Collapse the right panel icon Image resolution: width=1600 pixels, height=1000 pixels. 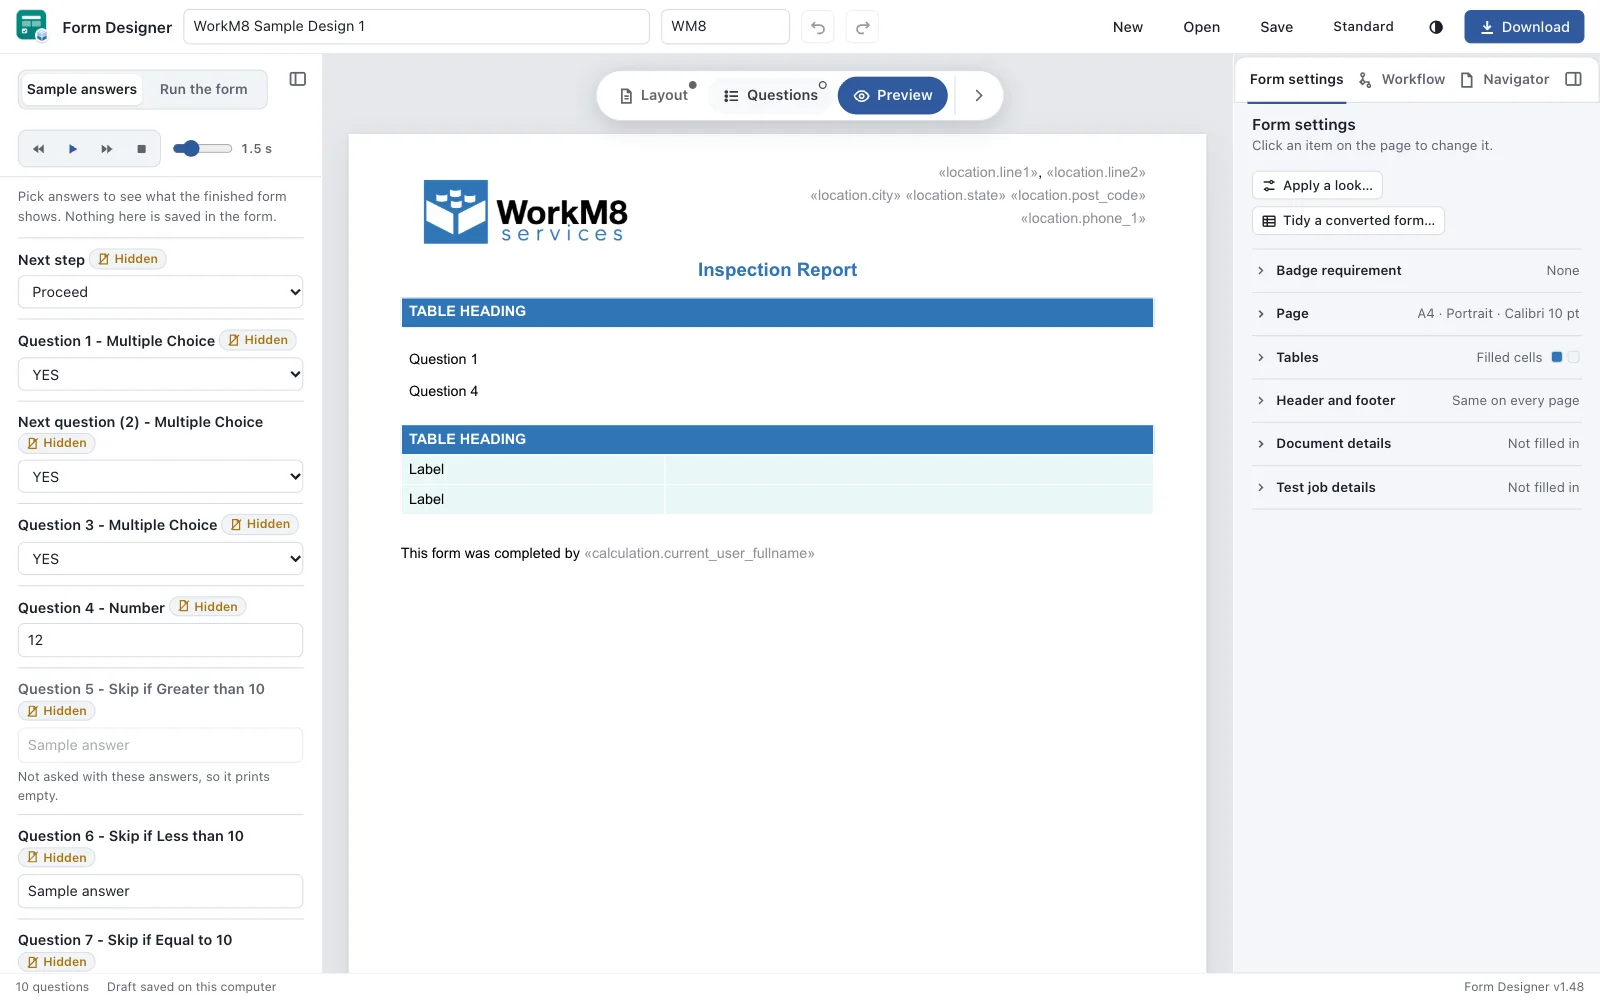[1573, 79]
